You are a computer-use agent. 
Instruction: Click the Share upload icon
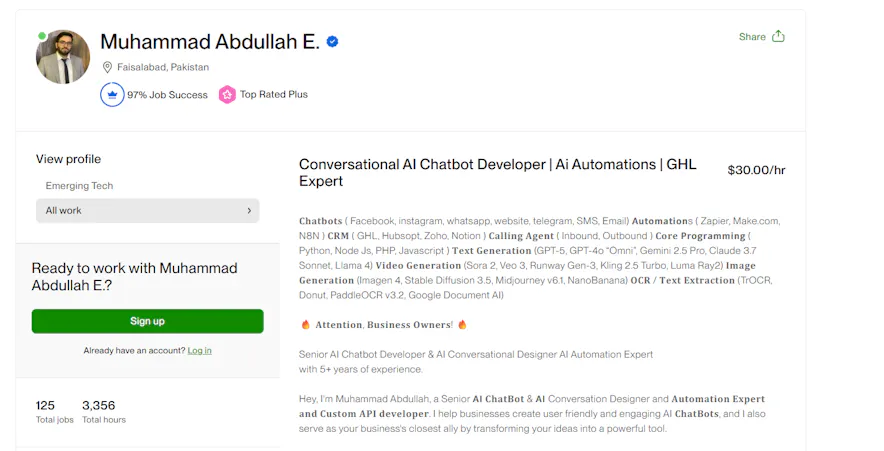[778, 36]
